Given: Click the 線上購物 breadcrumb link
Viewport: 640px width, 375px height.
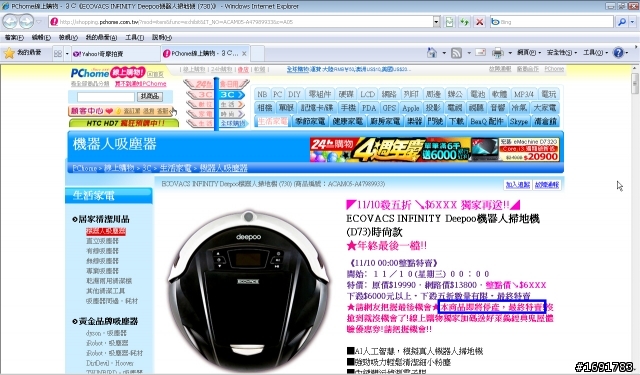Looking at the screenshot, I should tap(119, 168).
